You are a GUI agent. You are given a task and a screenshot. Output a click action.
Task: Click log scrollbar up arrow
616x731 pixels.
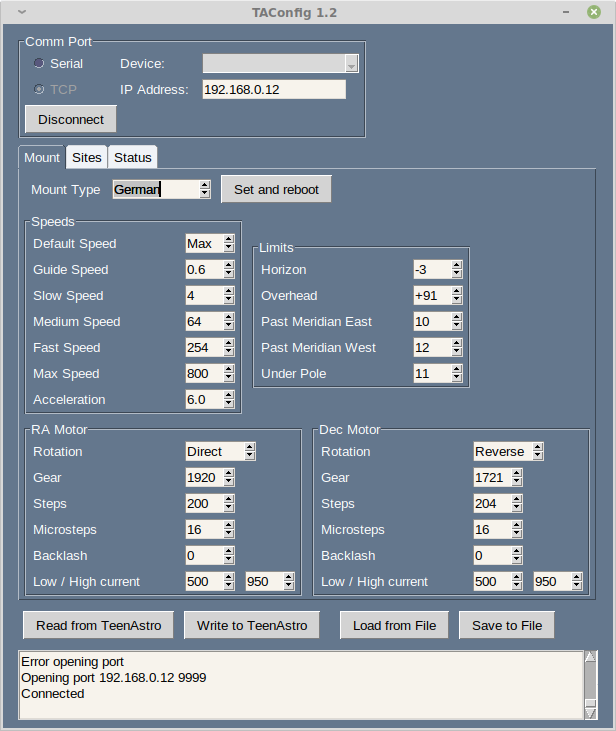tap(590, 657)
